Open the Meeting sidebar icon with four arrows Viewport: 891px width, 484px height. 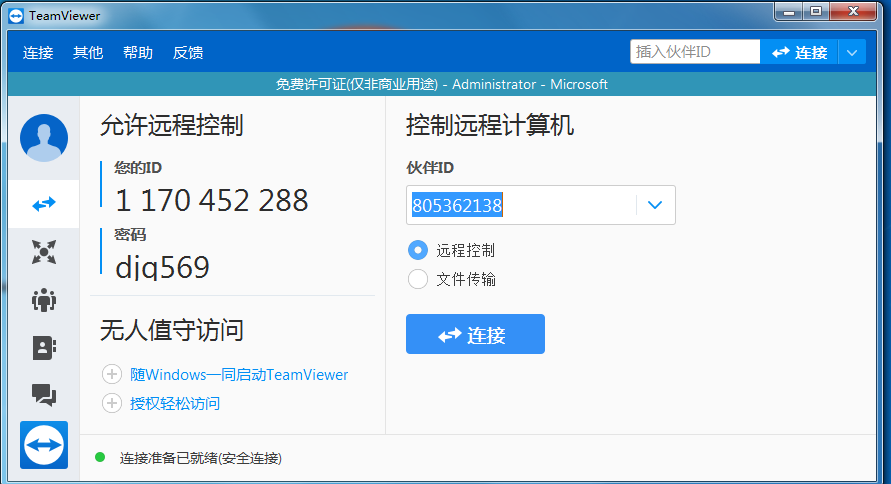point(44,252)
